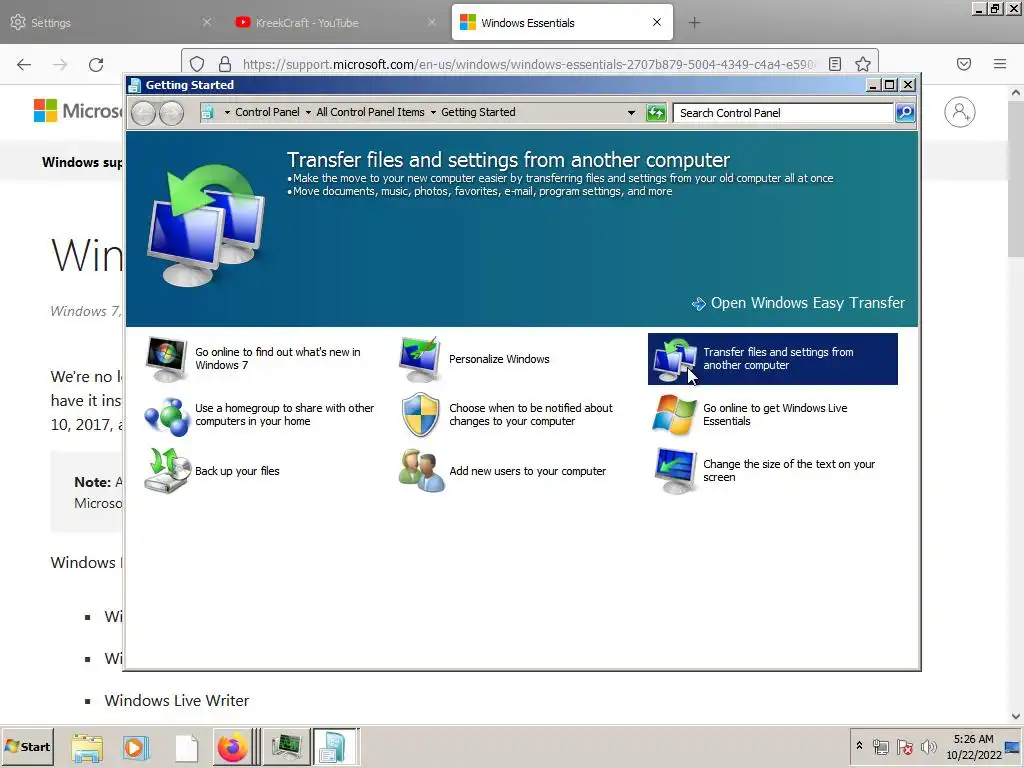1024x768 pixels.
Task: Select Go online to get Windows Live Essentials
Action: click(775, 415)
